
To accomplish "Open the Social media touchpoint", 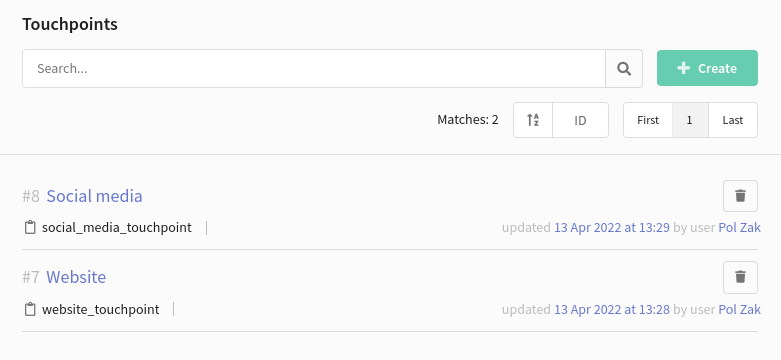I will (x=95, y=196).
